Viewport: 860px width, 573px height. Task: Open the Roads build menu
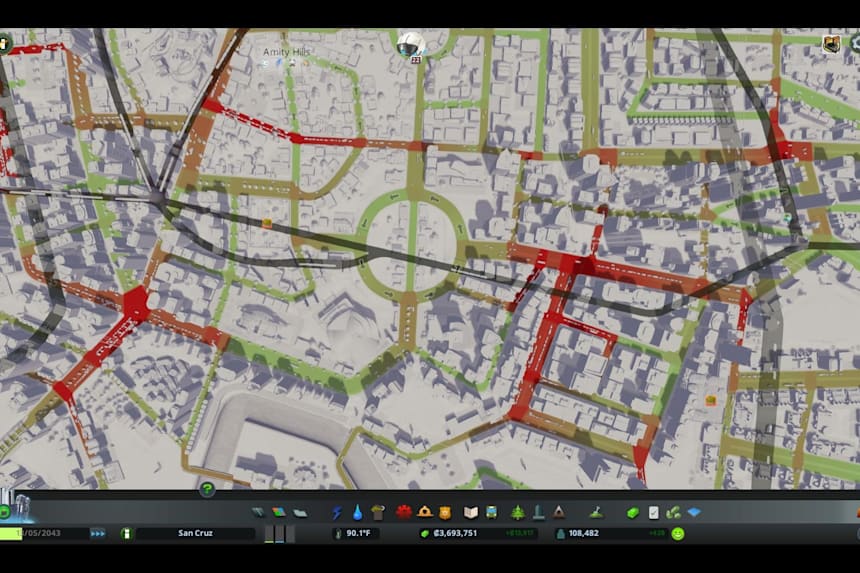258,513
